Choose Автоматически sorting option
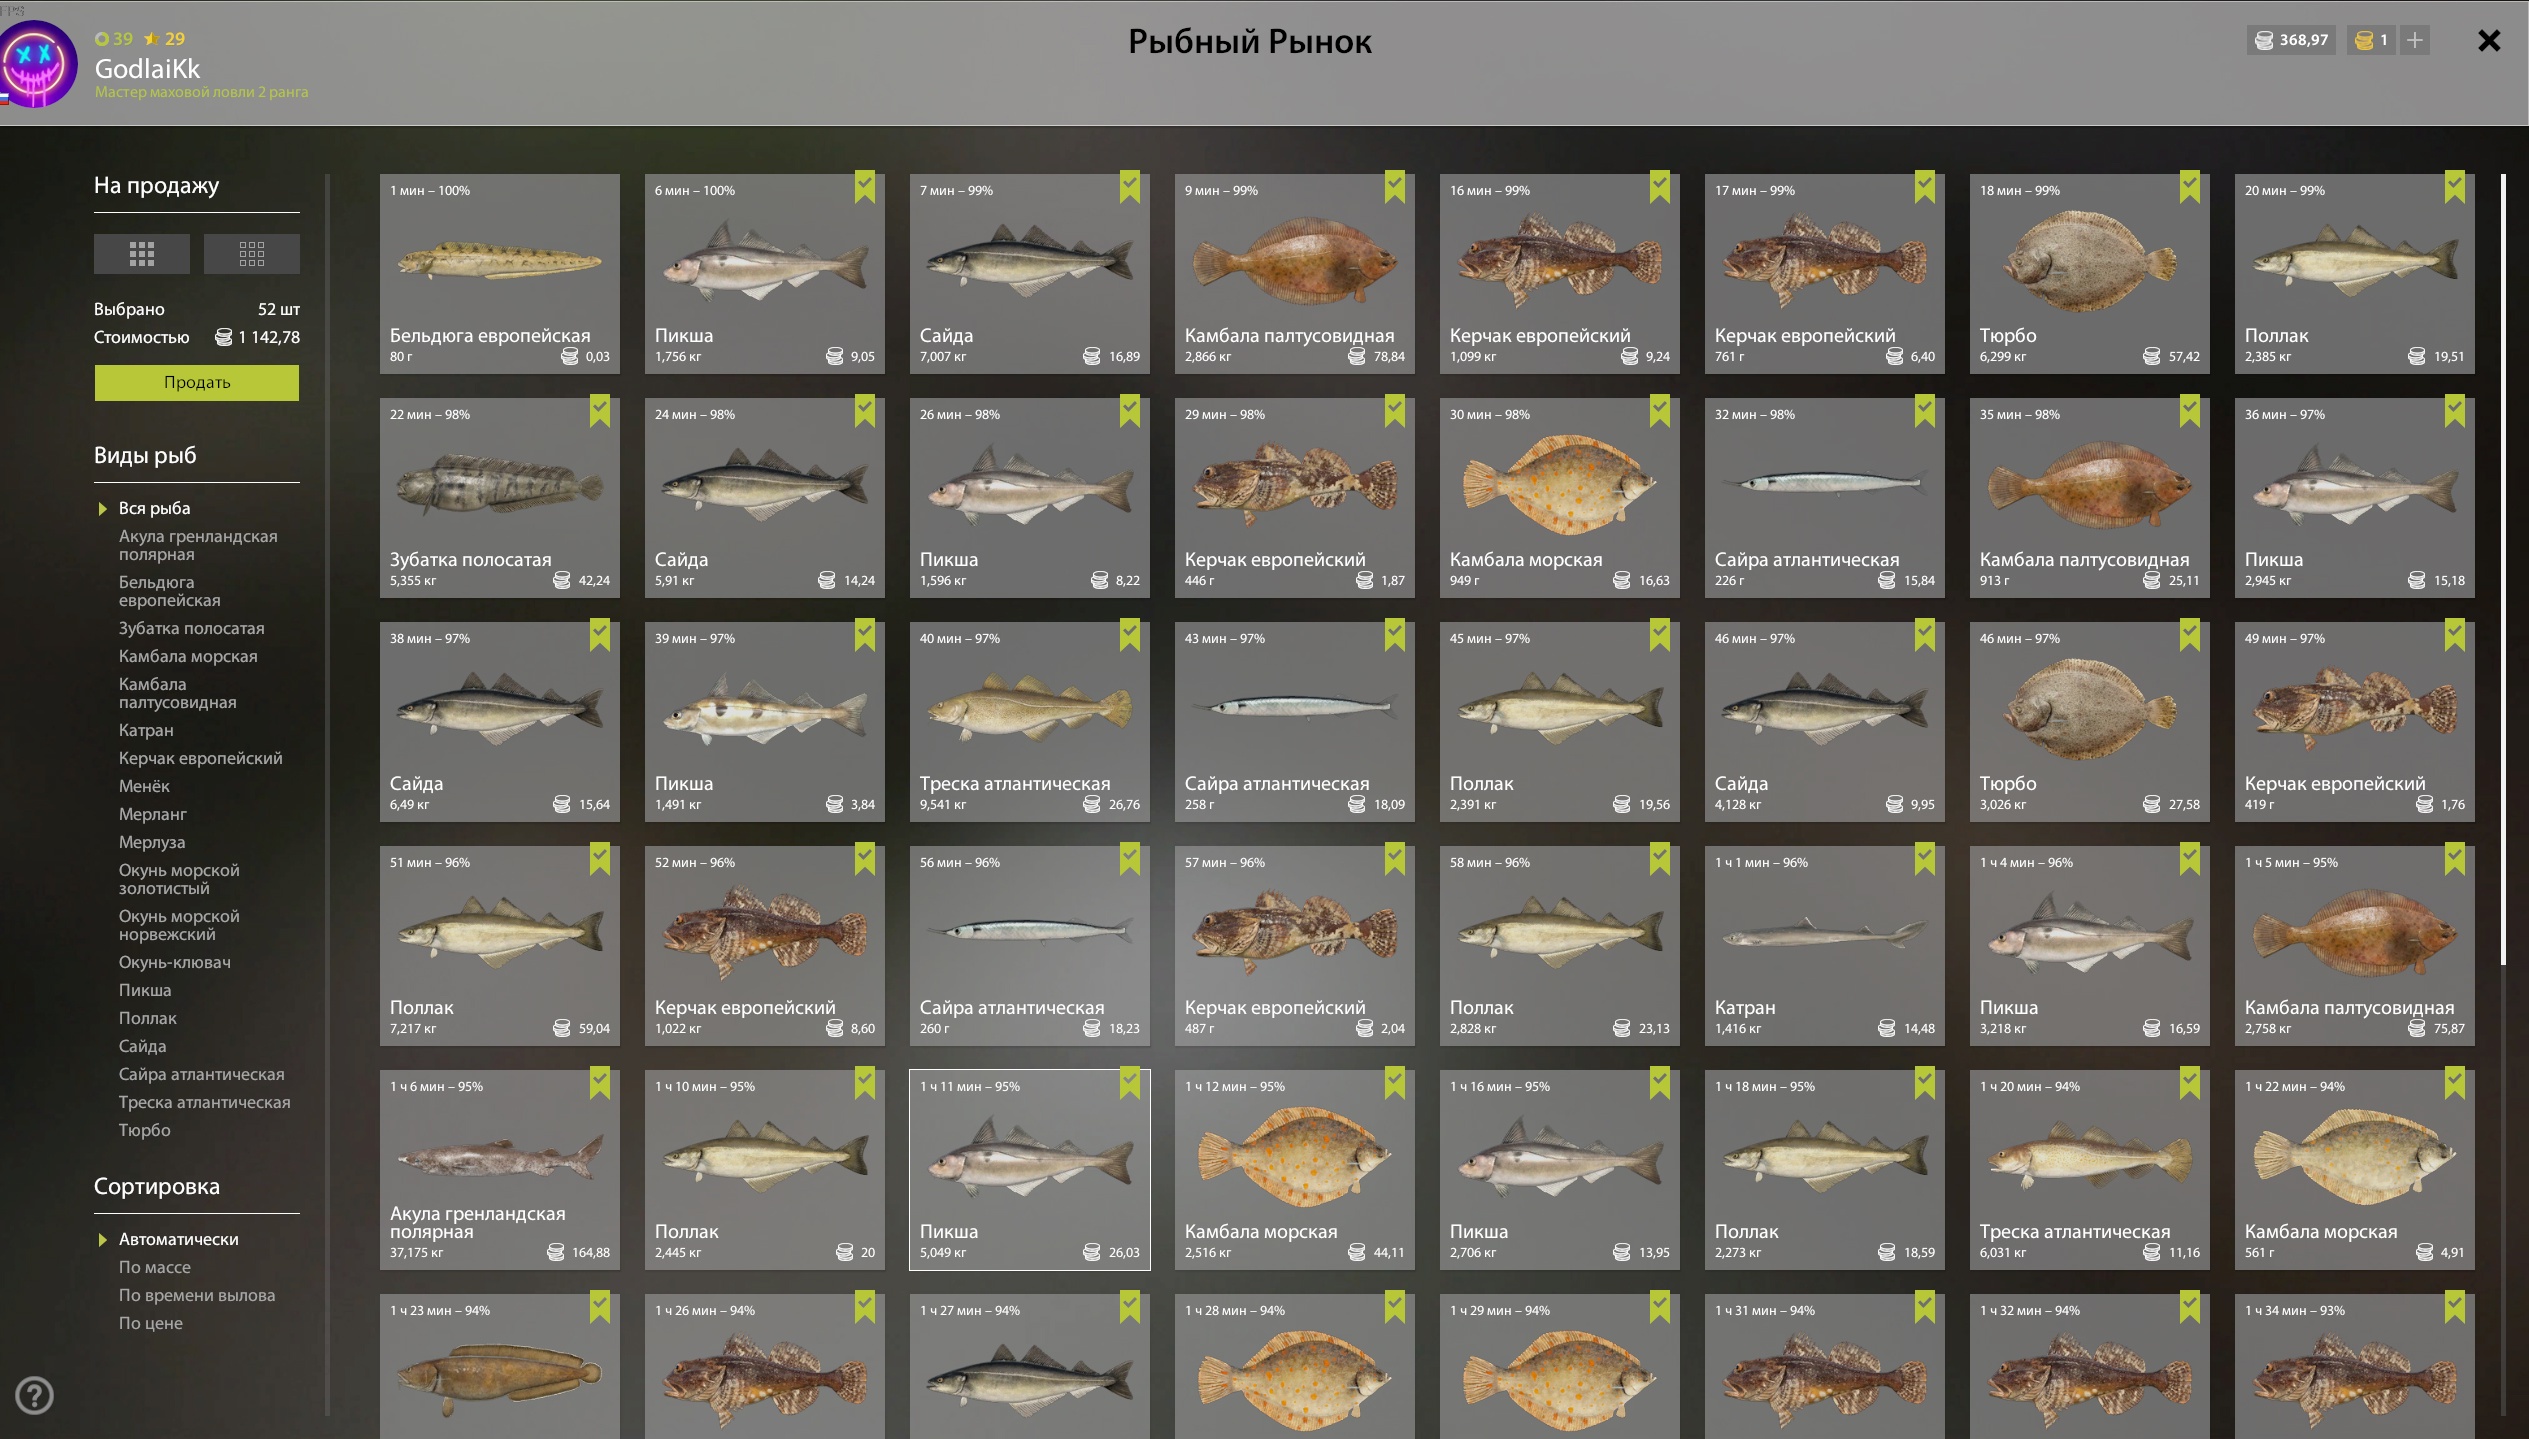The height and width of the screenshot is (1439, 2529). [x=178, y=1239]
